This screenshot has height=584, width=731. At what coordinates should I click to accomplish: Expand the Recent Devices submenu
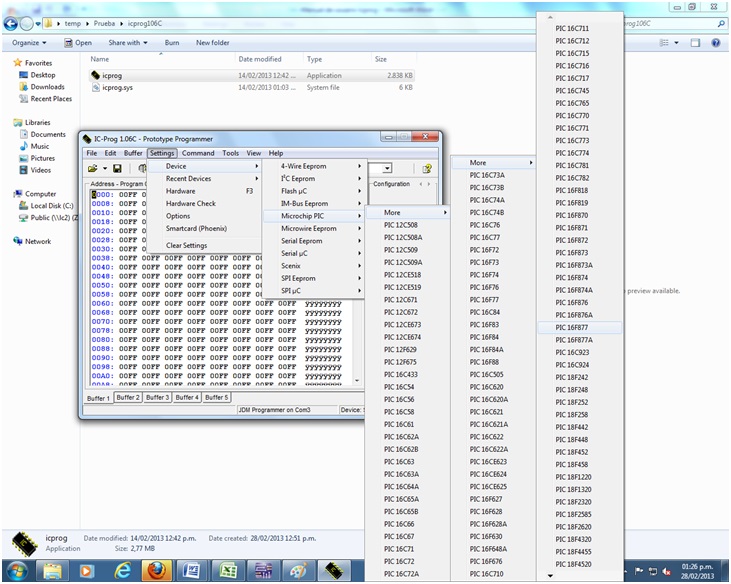coord(188,179)
